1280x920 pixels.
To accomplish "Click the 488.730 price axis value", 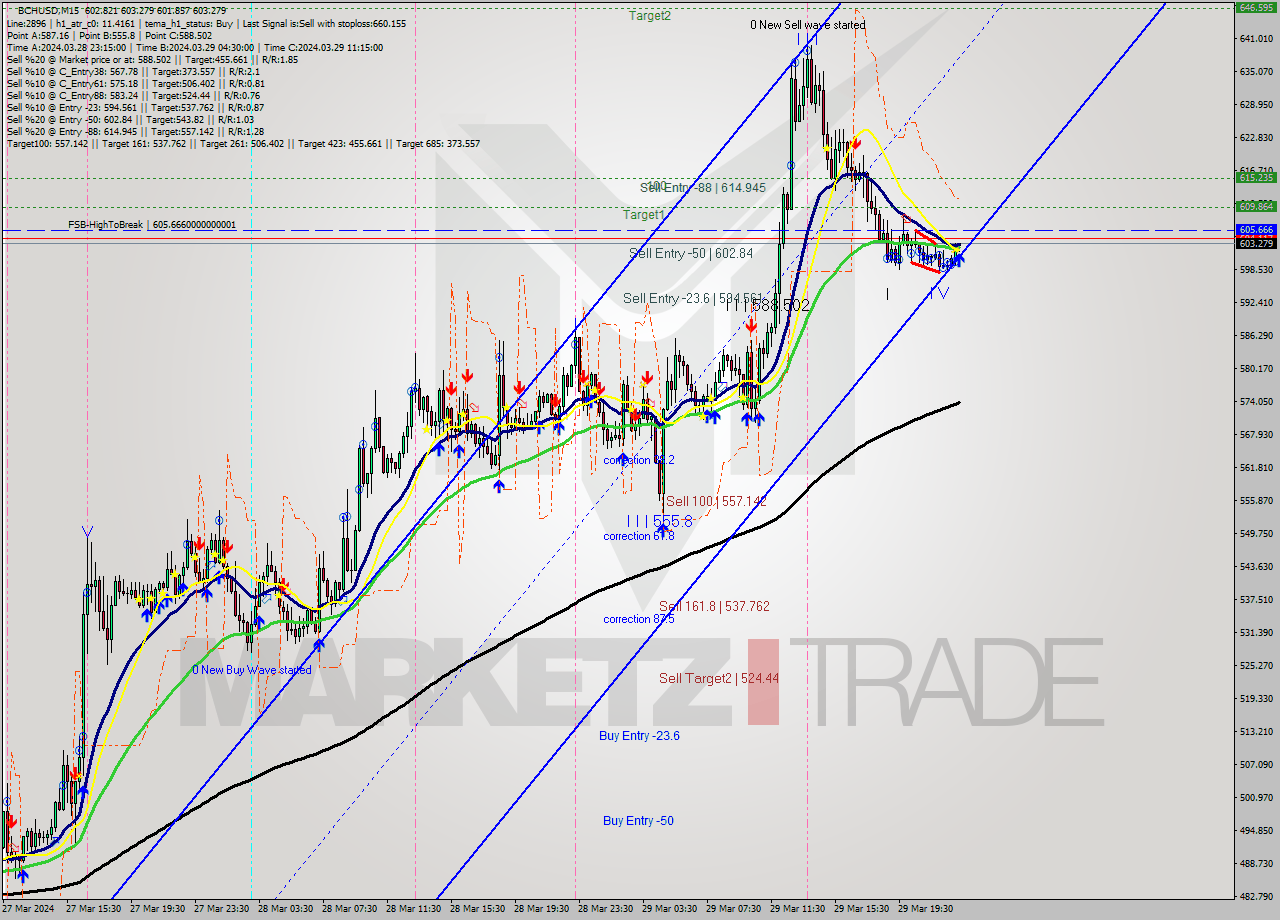I will 1255,863.
